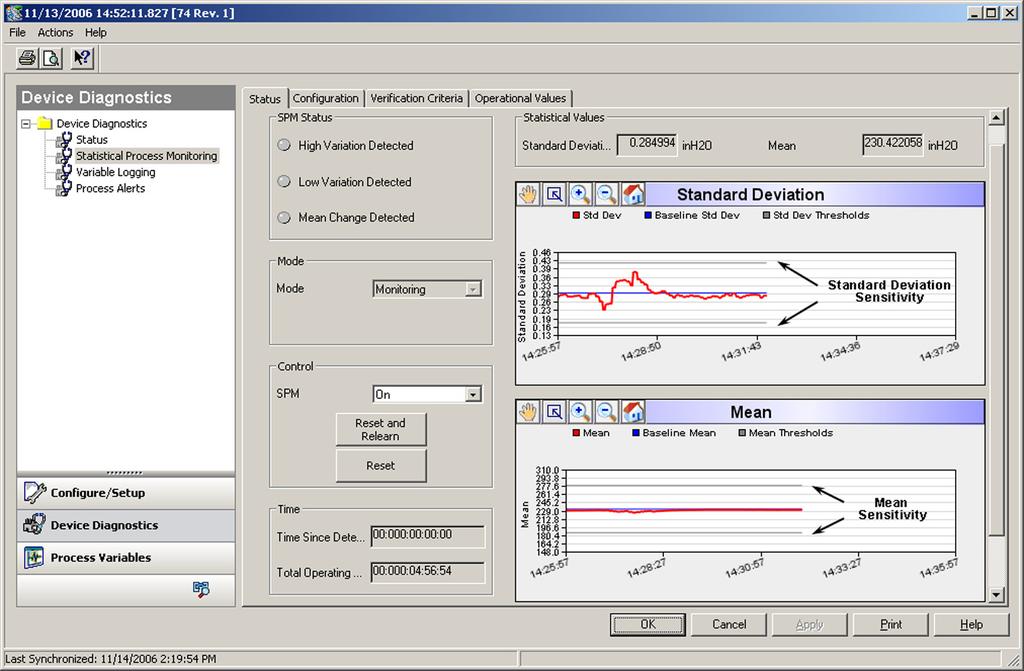Click the Device Diagnostics folder icon
1024x671 pixels.
tap(44, 123)
